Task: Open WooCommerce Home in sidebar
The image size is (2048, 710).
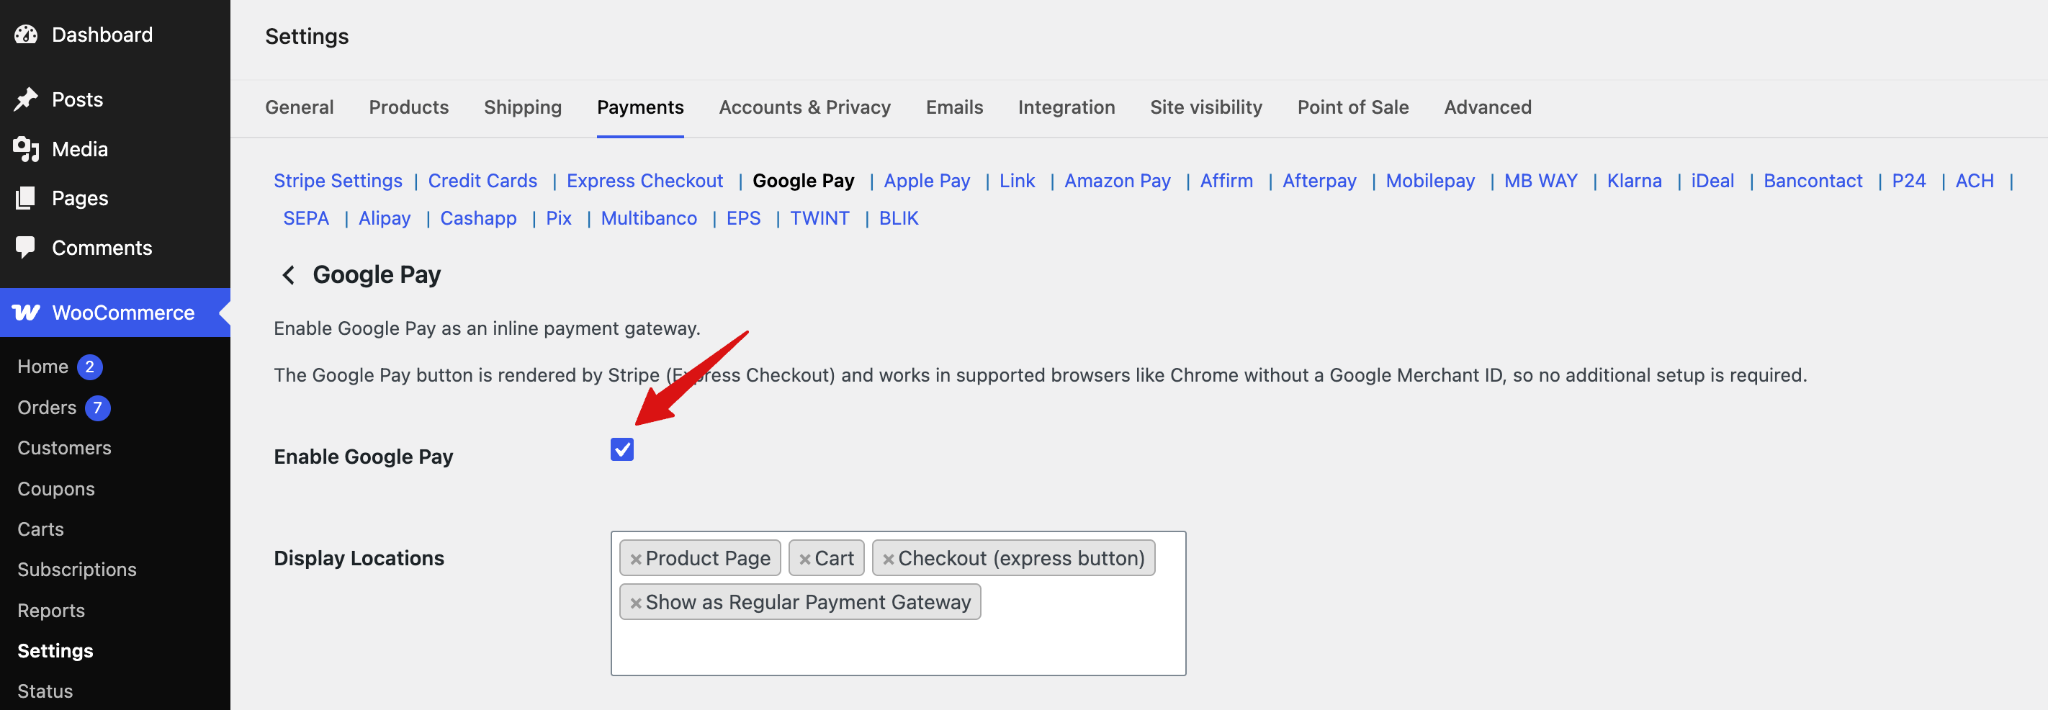Action: pos(43,367)
